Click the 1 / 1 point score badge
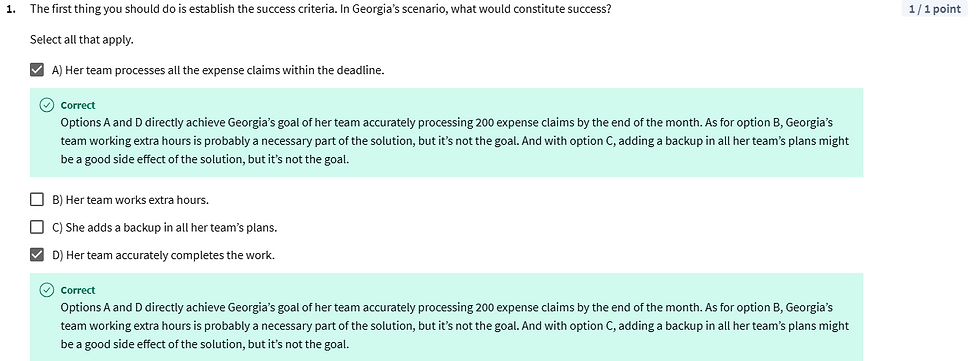This screenshot has height=361, width=980. (934, 9)
